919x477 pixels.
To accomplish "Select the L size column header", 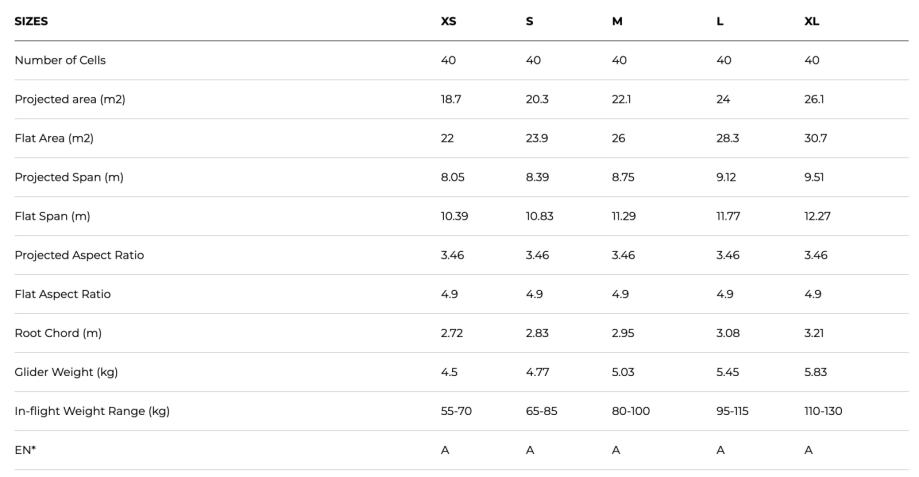I will (x=720, y=21).
